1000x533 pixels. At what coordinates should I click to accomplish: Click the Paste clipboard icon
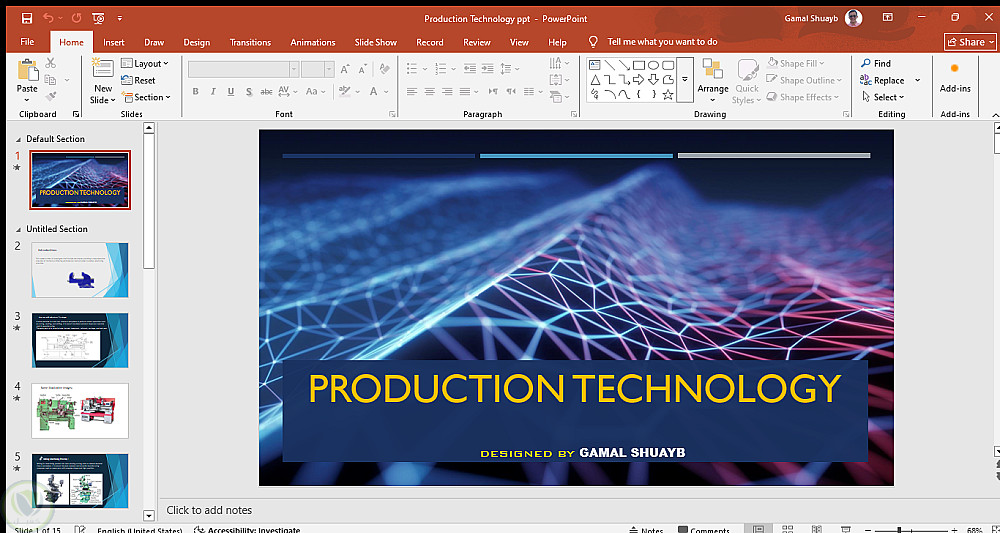pos(27,69)
